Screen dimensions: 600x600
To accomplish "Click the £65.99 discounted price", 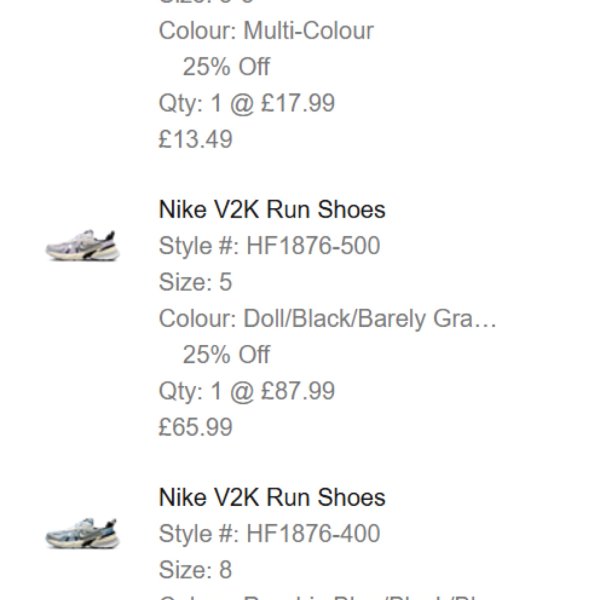I will (195, 427).
